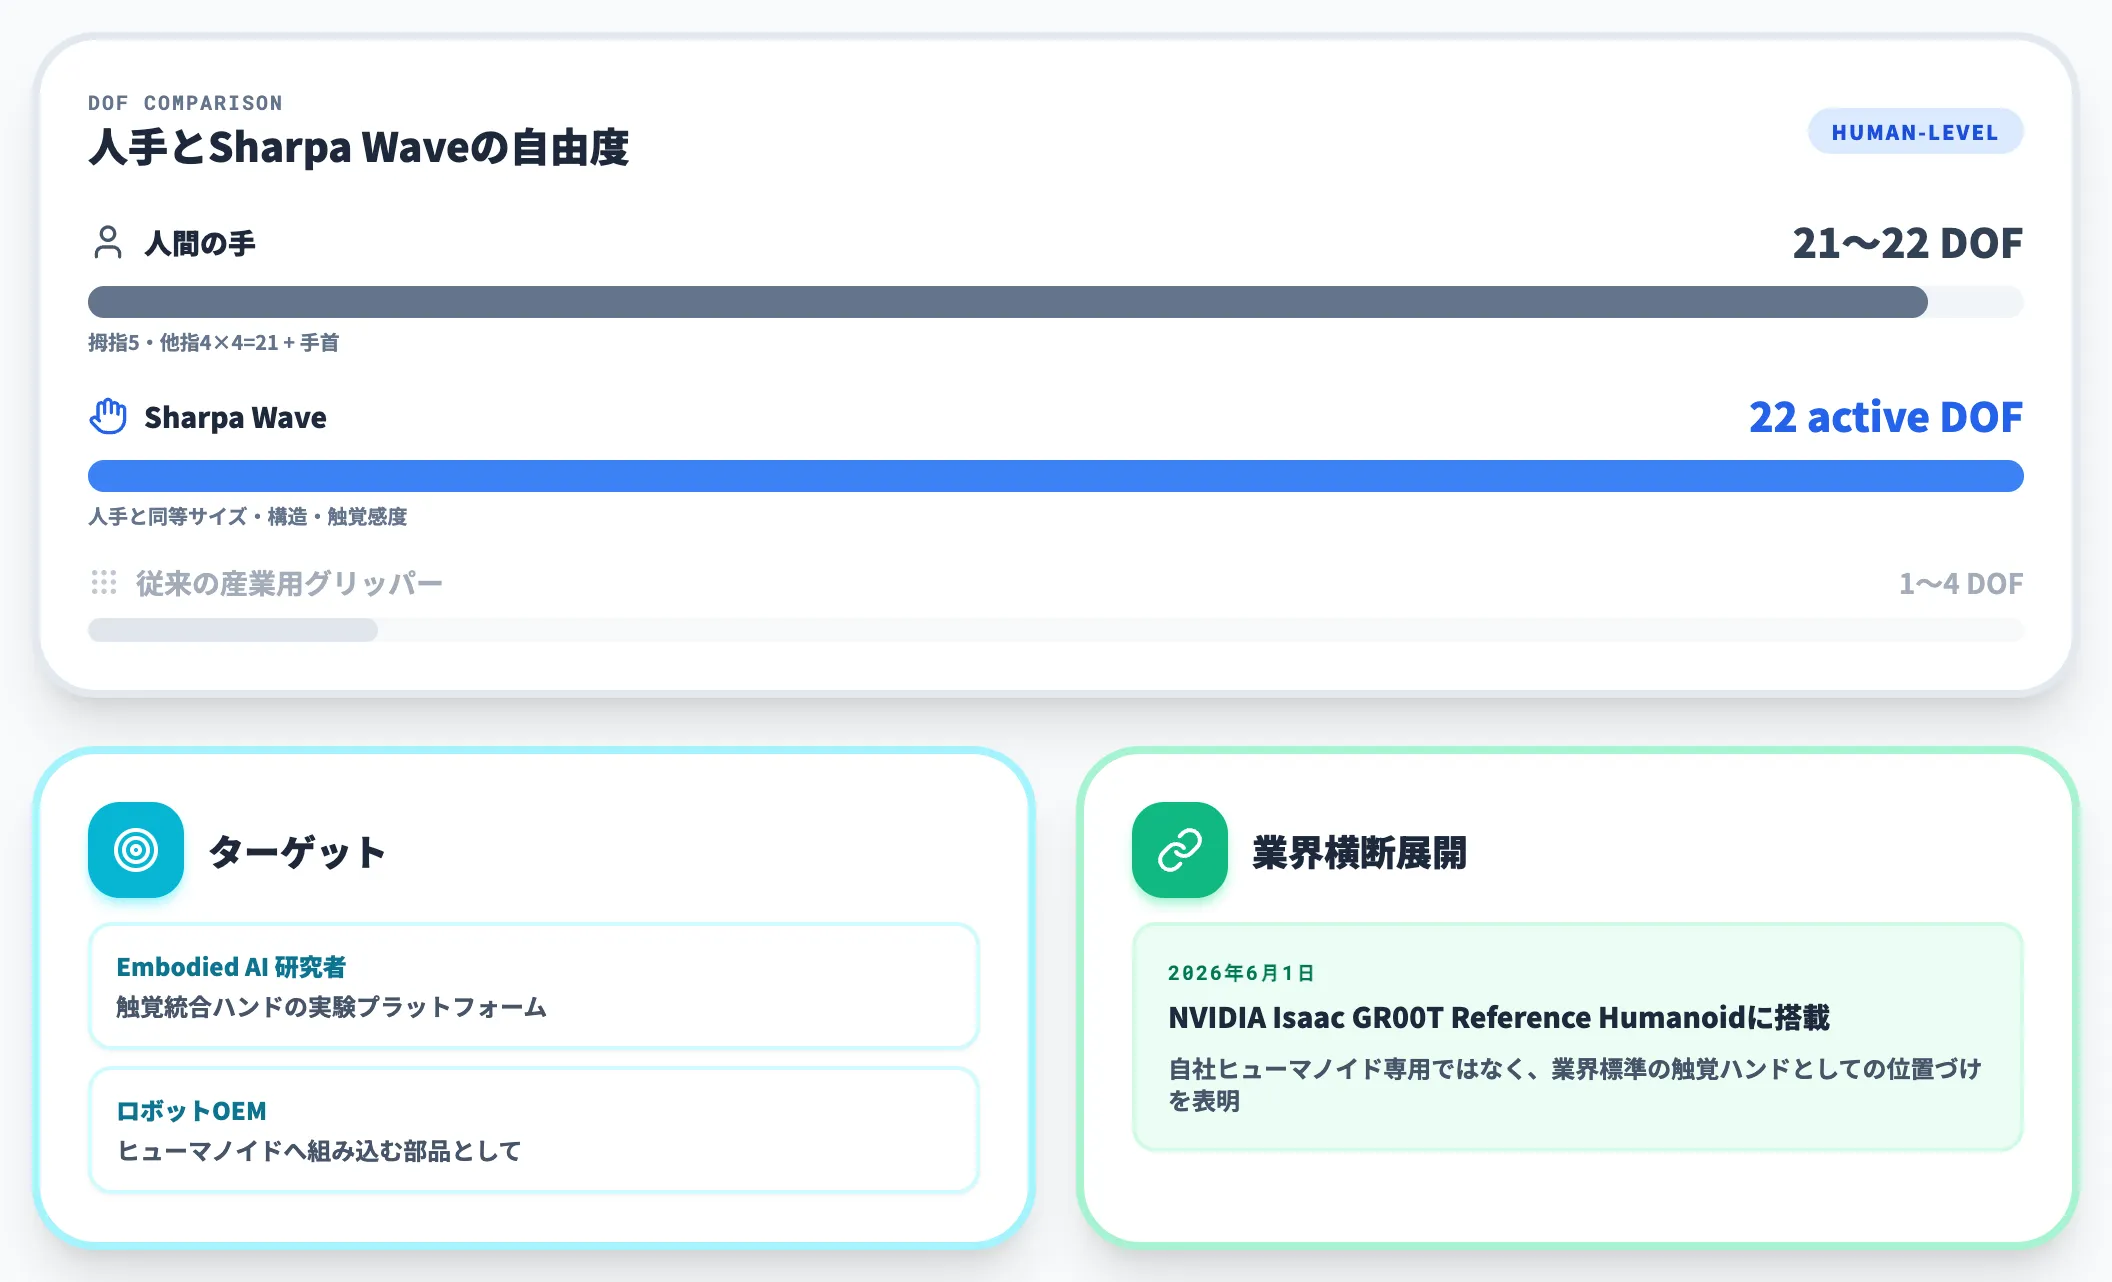Open the NVIDIA Isaac GR00T card
The image size is (2112, 1282).
[1578, 1037]
